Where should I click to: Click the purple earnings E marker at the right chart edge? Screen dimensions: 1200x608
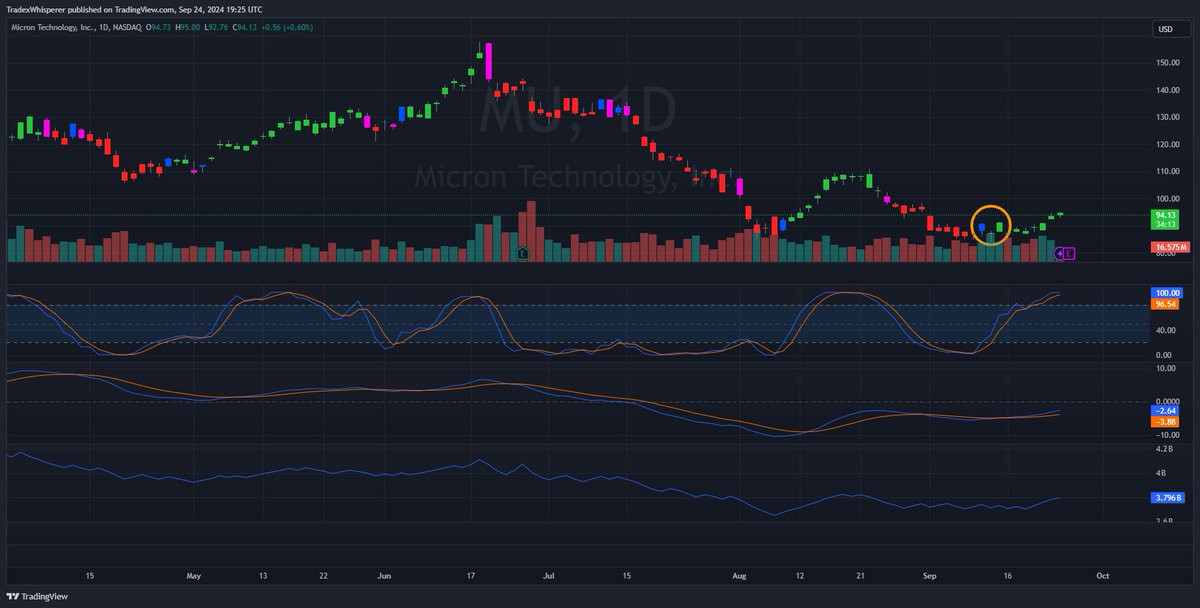tap(1069, 254)
